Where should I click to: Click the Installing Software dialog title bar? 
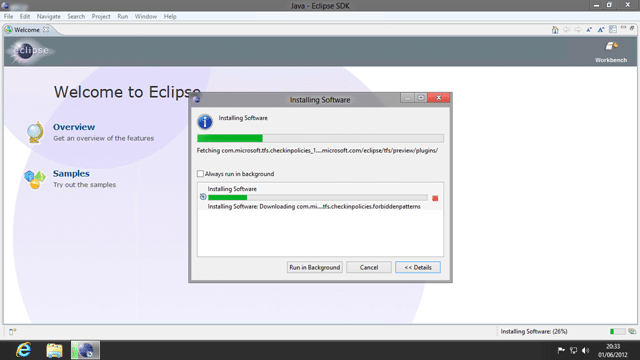pos(320,100)
